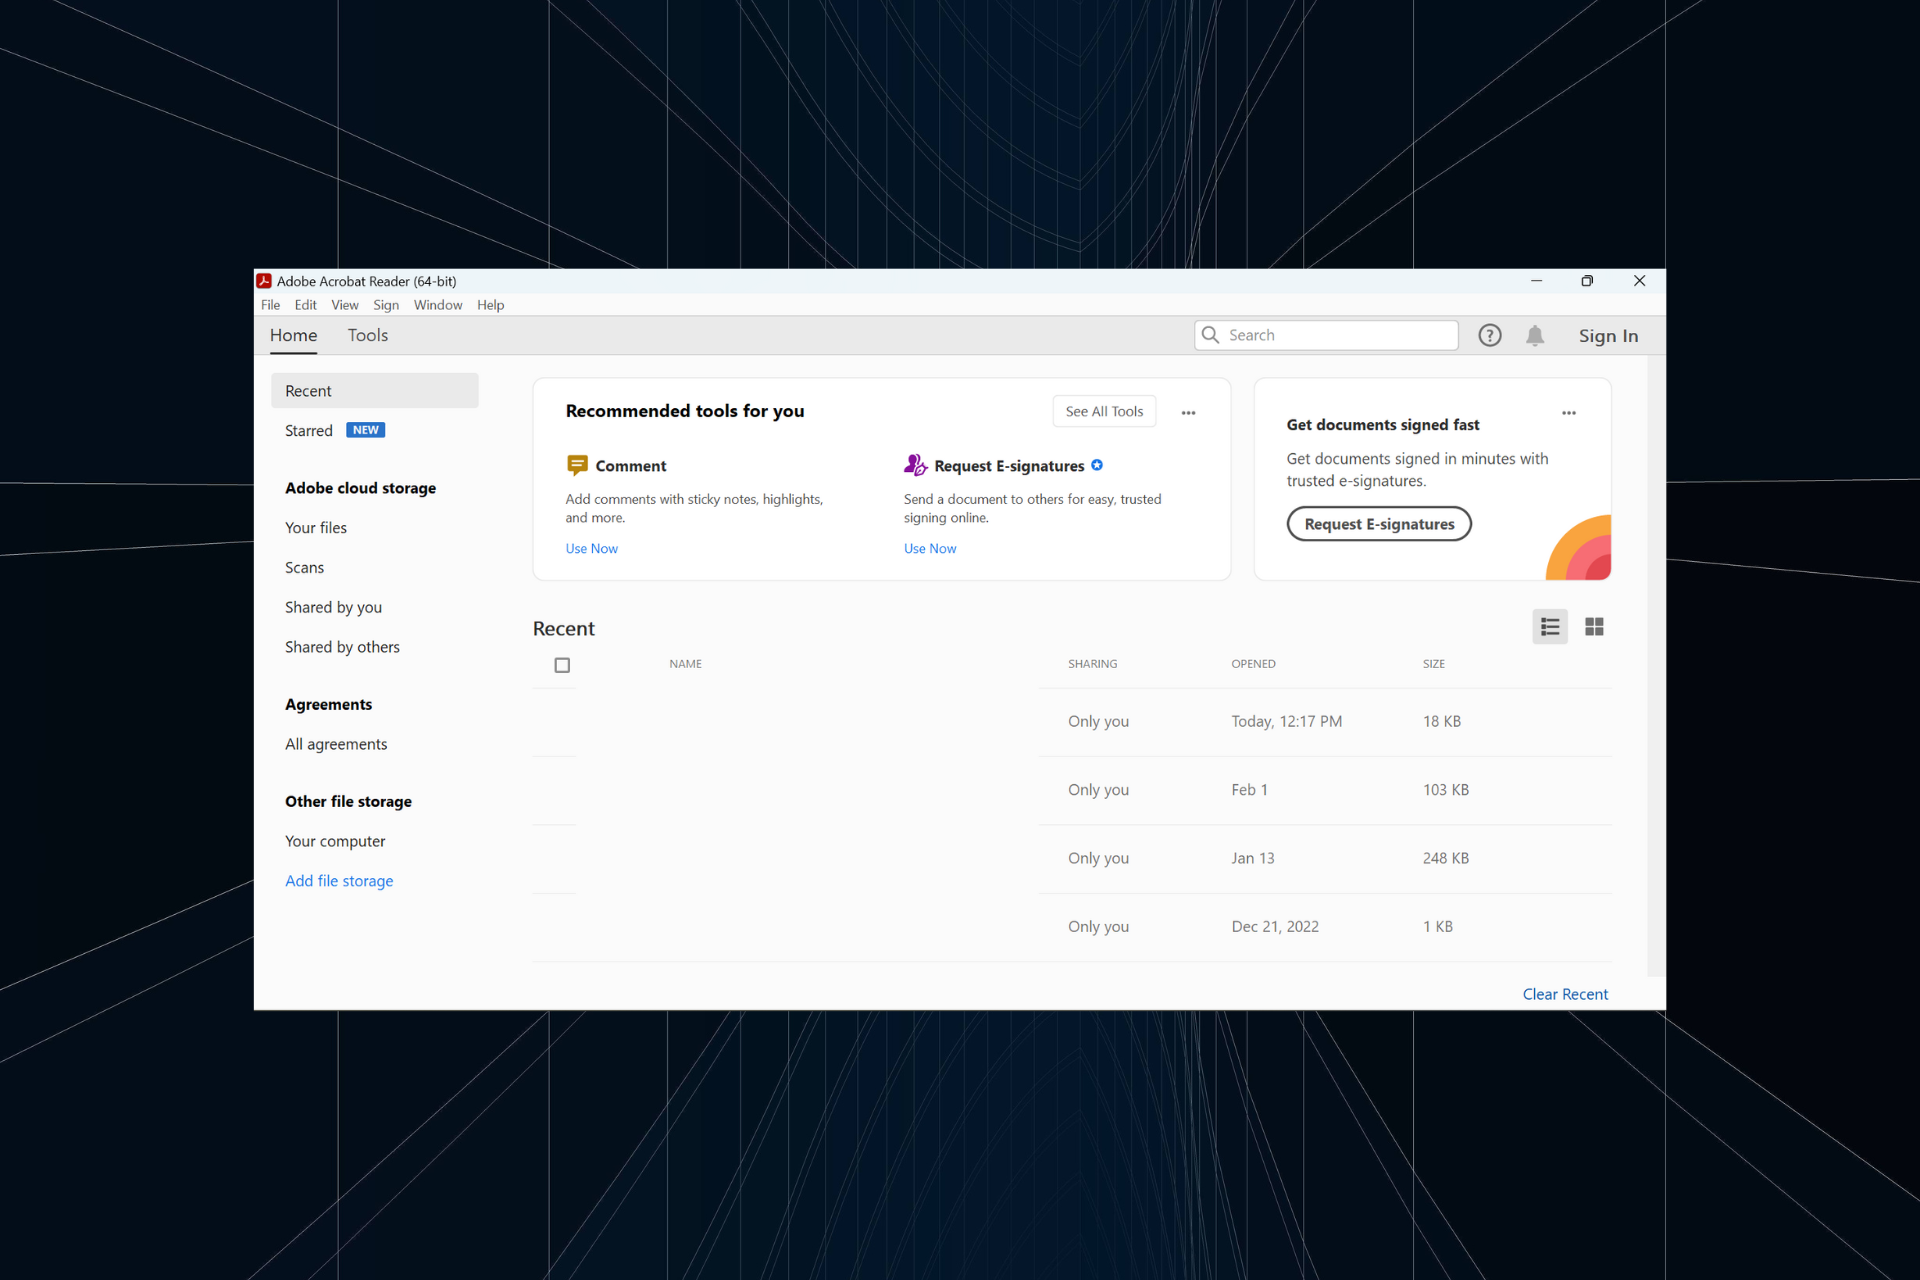1920x1280 pixels.
Task: Switch to the Home tab
Action: tap(293, 336)
